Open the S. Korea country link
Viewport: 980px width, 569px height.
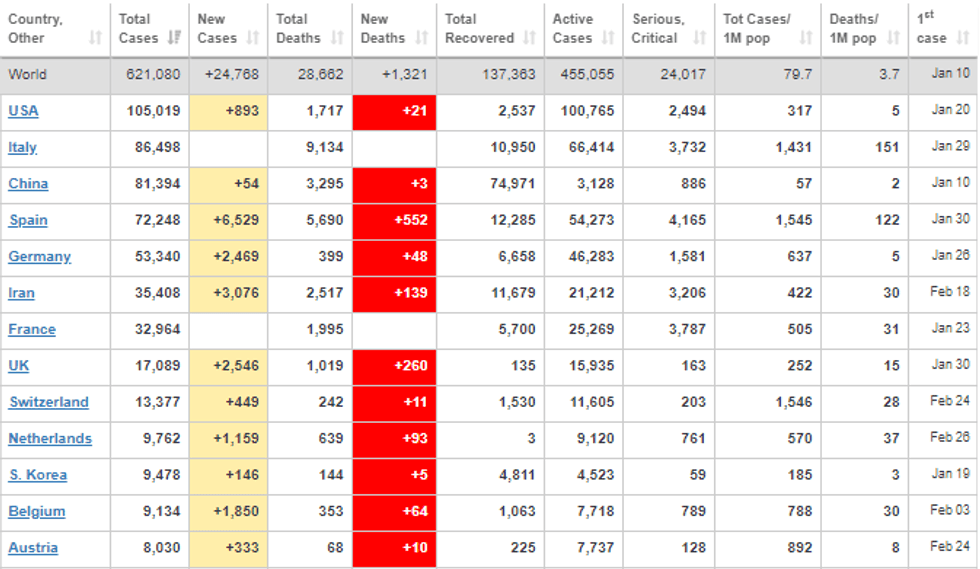[36, 475]
